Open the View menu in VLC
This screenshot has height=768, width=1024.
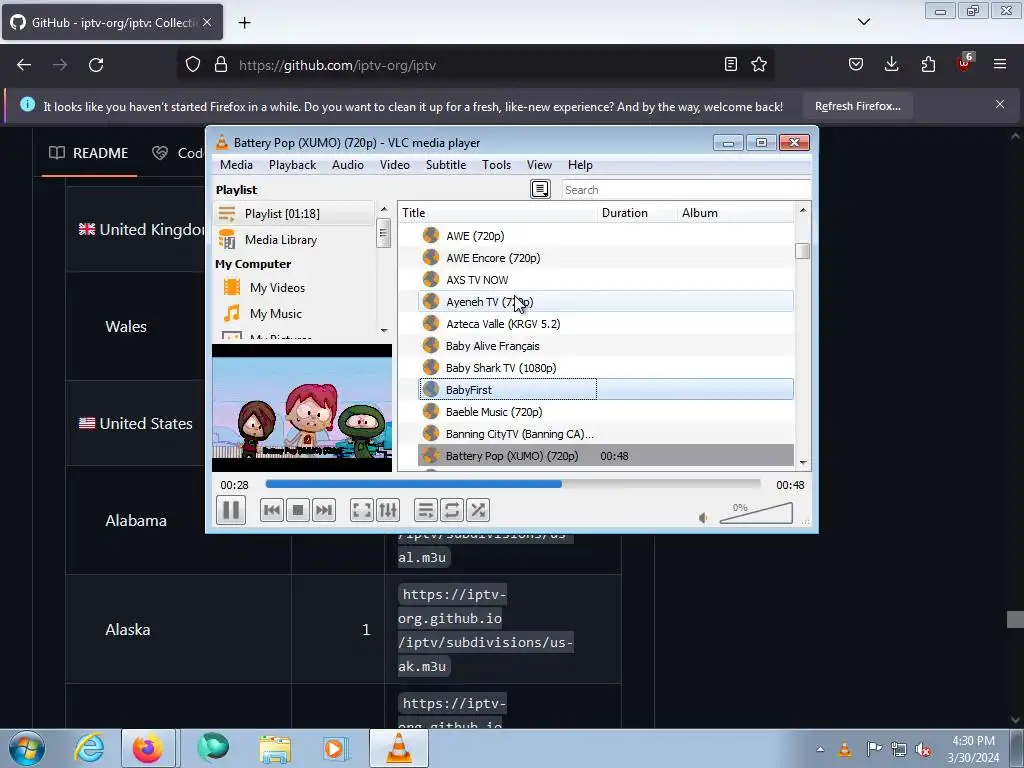click(539, 165)
